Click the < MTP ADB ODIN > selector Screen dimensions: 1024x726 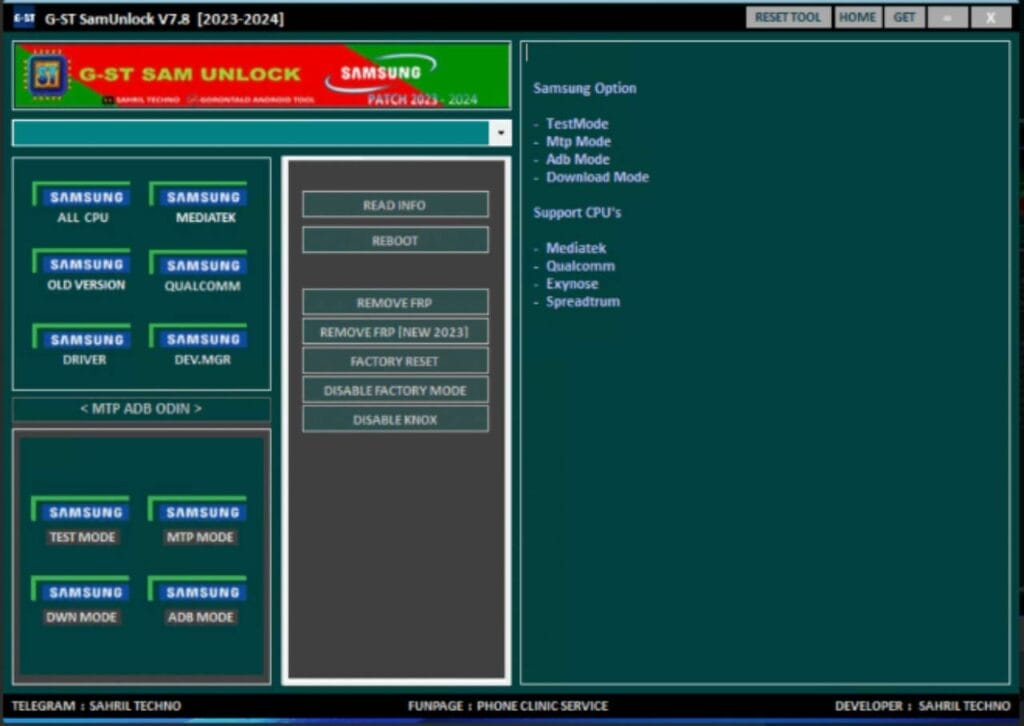click(x=140, y=408)
